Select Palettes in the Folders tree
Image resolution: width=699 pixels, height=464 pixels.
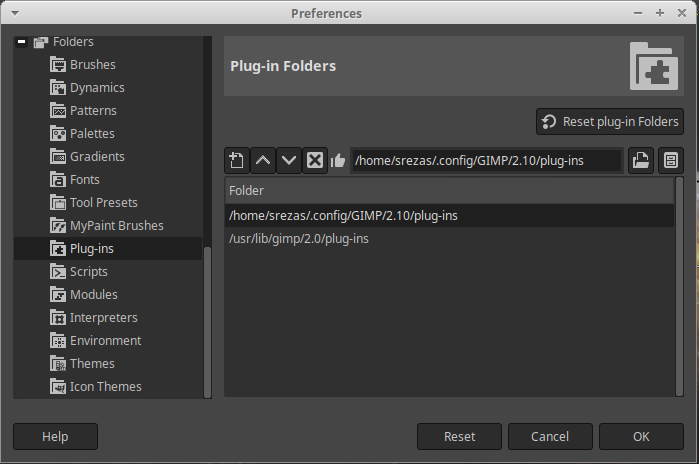pyautogui.click(x=92, y=133)
